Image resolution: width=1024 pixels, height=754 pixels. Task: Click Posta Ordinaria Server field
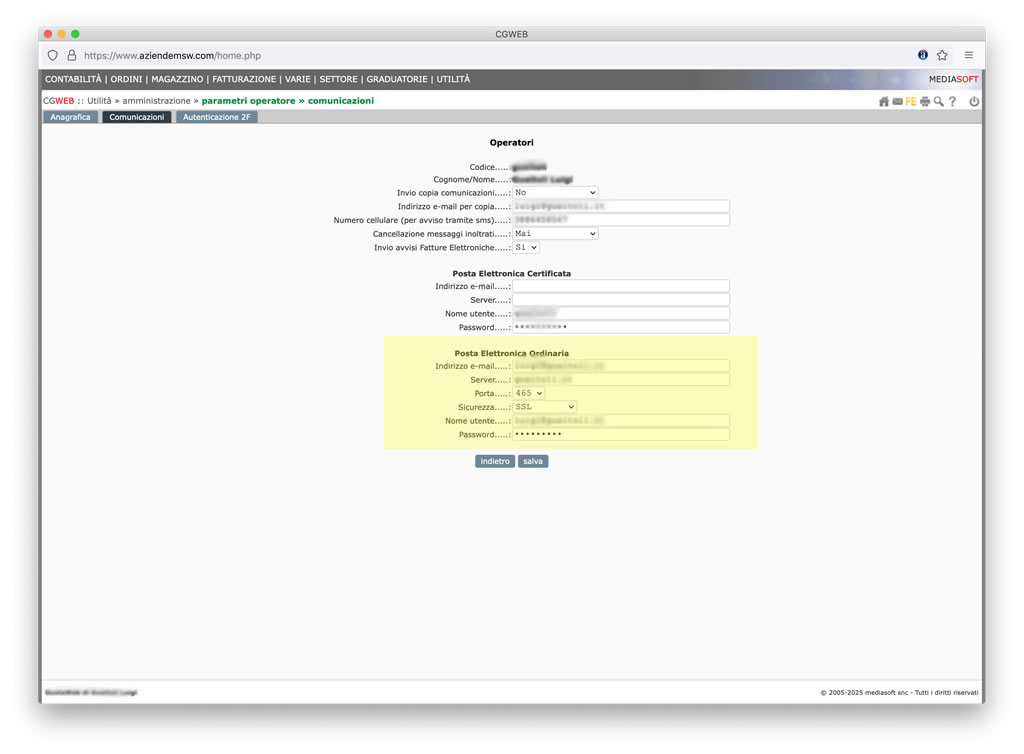[621, 380]
